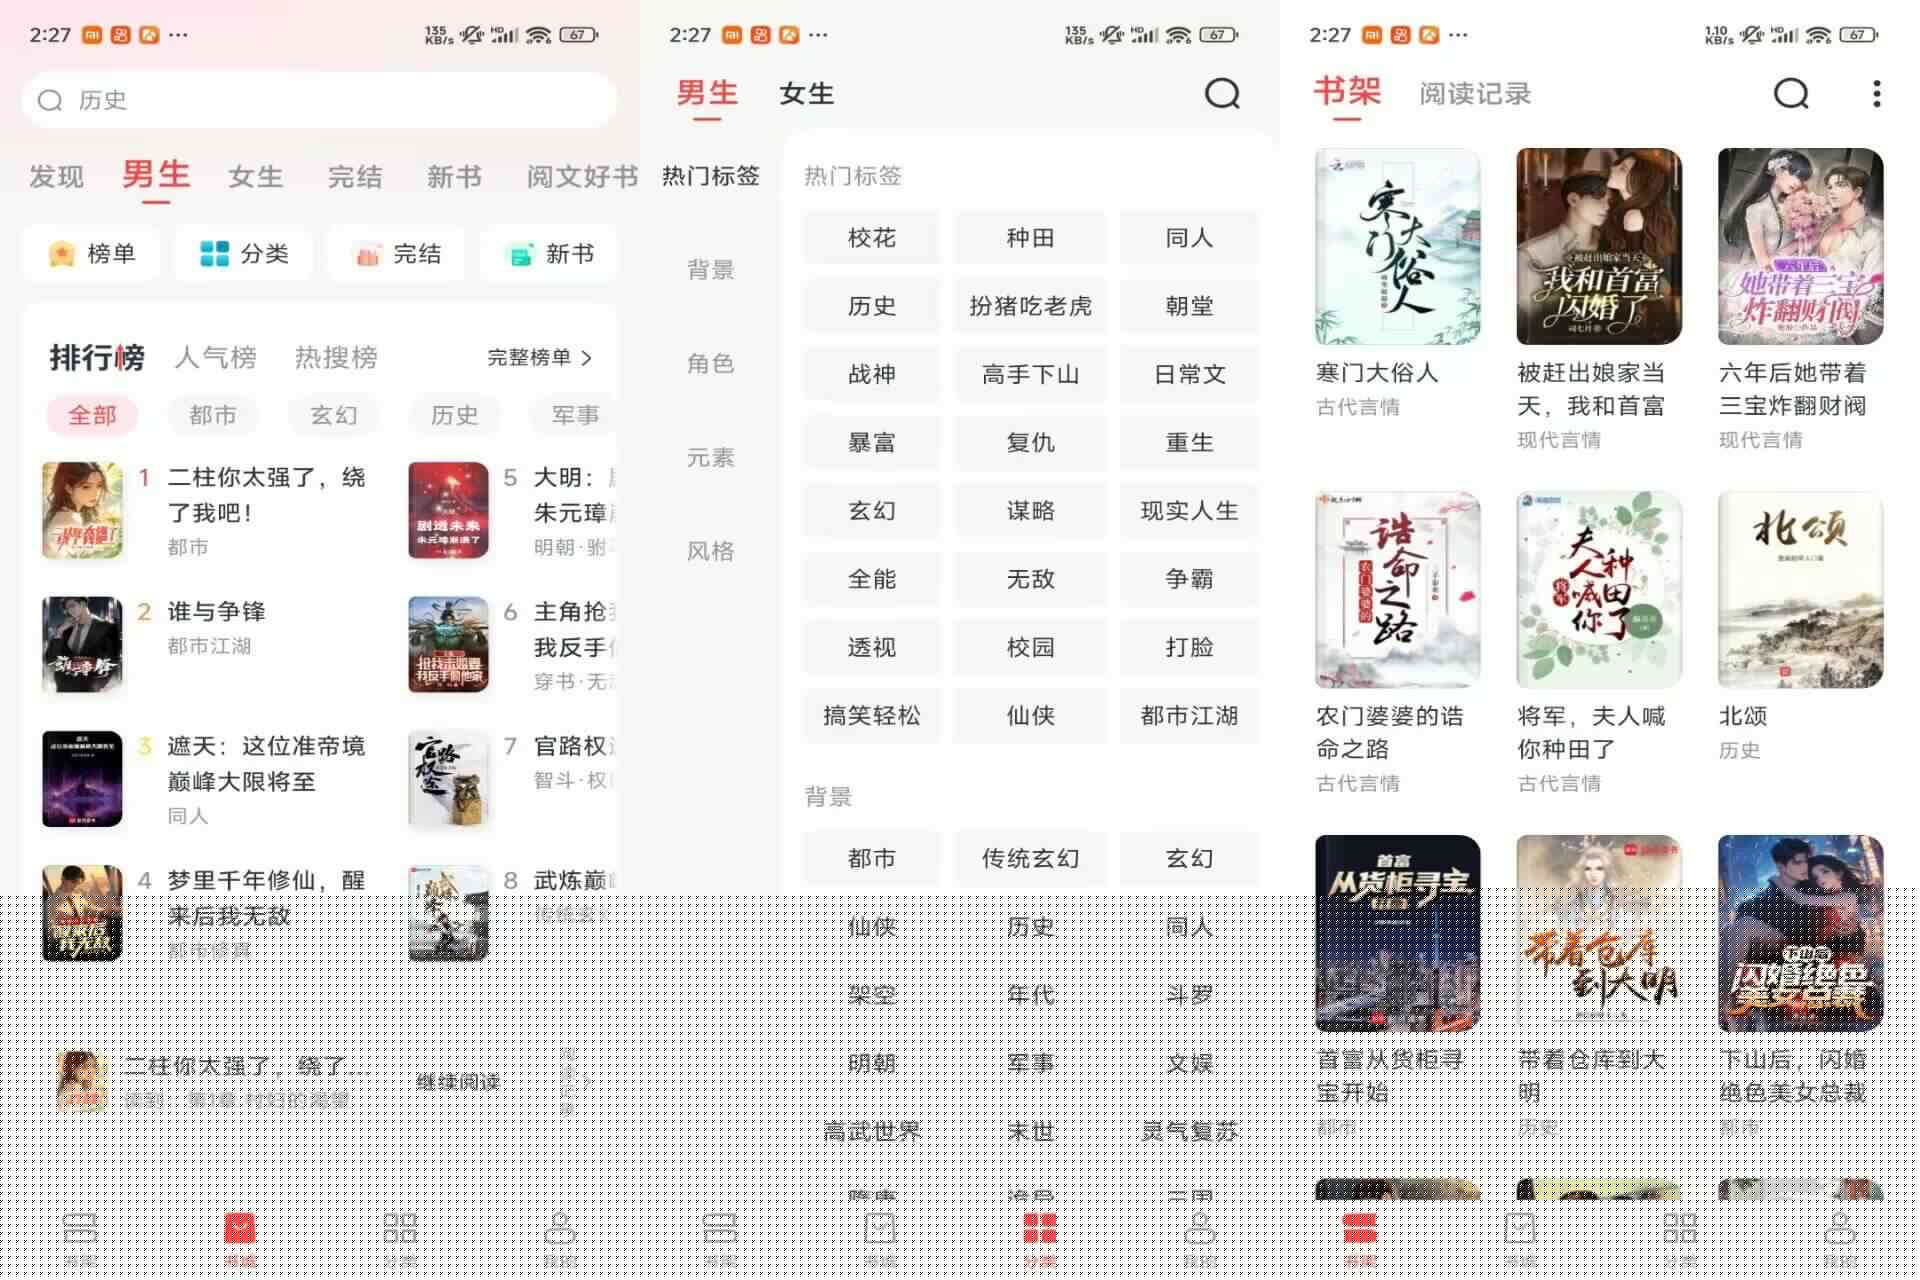
Task: Tap the 打脸 tag
Action: (1189, 648)
